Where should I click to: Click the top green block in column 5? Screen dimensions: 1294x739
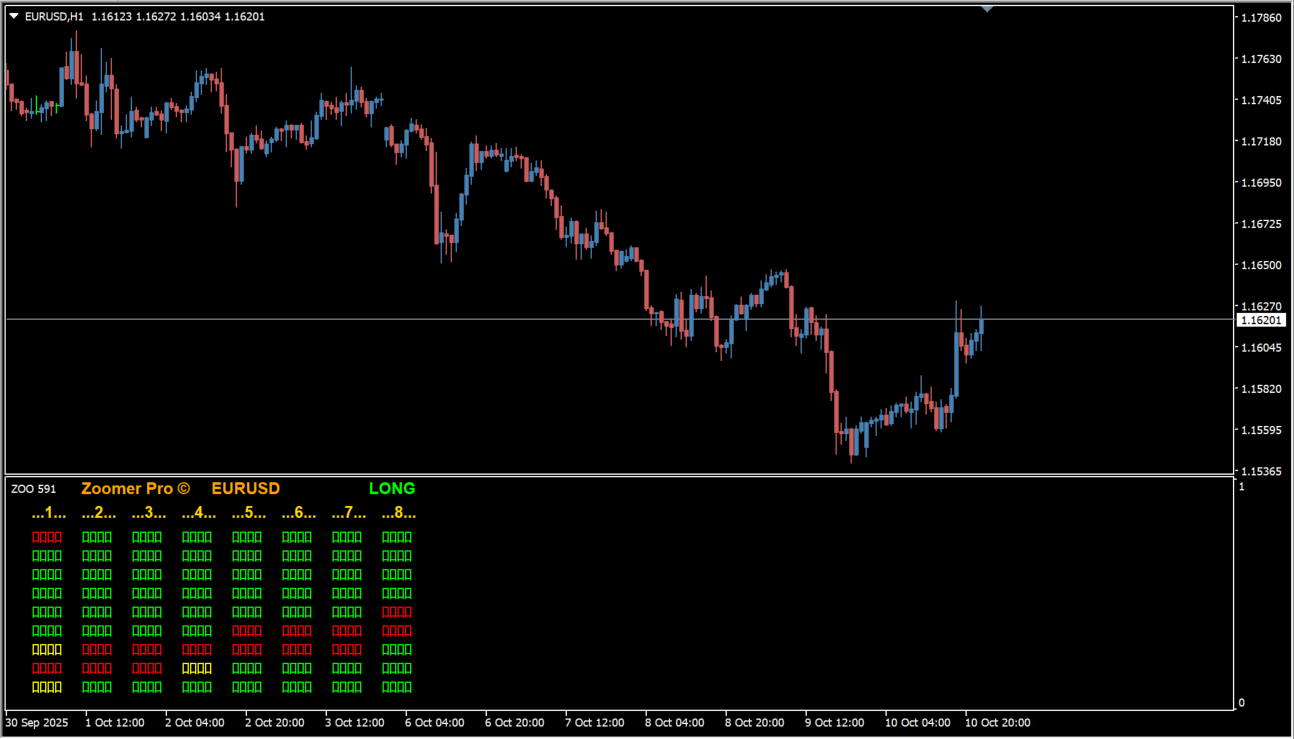[247, 537]
